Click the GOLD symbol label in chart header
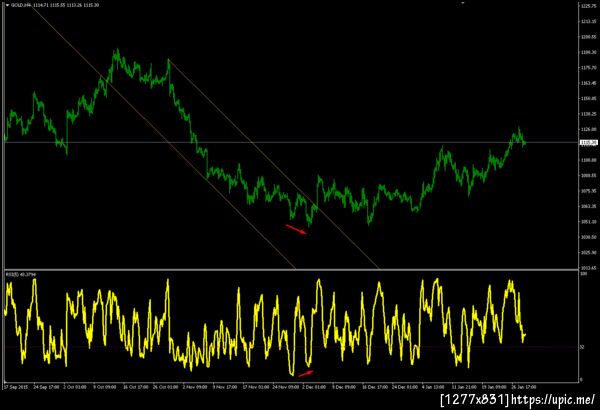 [19, 5]
